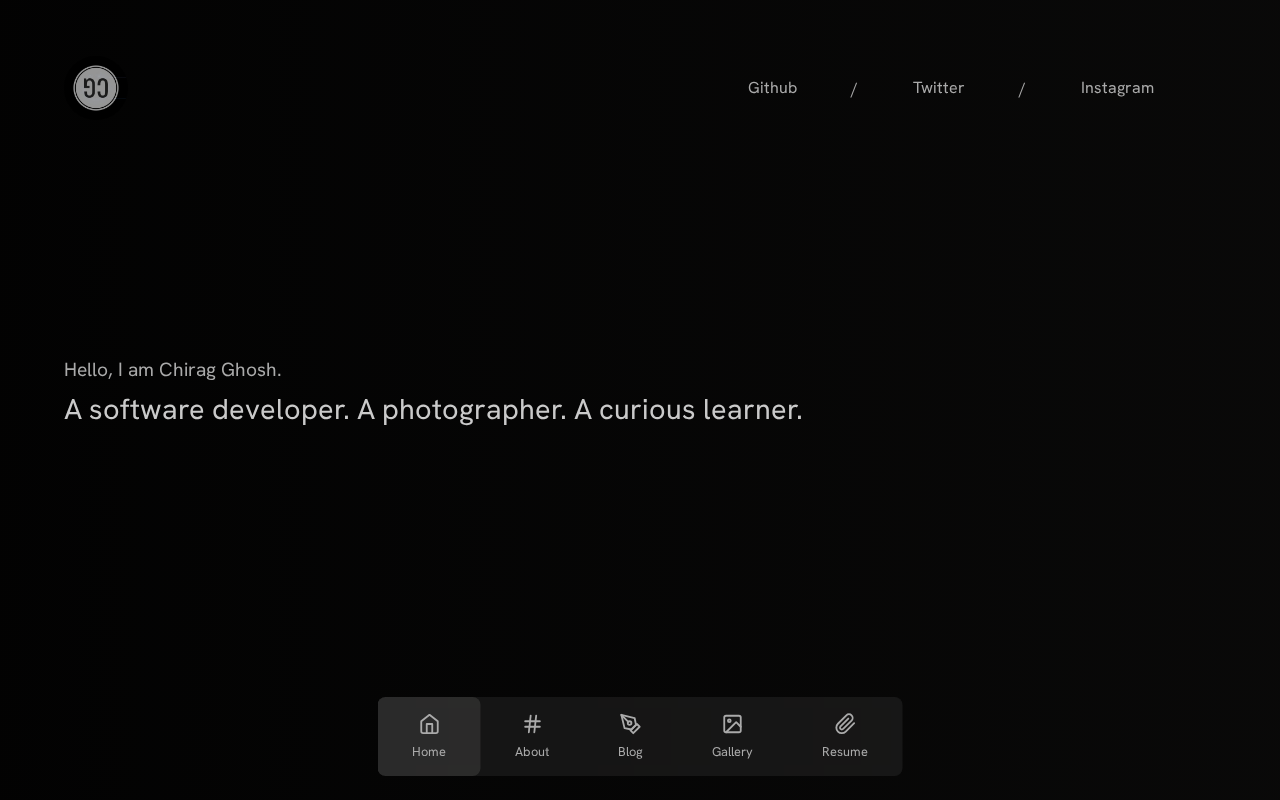Screen dimensions: 1280x800
Task: Click the word "photographer" in the tagline
Action: click(x=473, y=410)
